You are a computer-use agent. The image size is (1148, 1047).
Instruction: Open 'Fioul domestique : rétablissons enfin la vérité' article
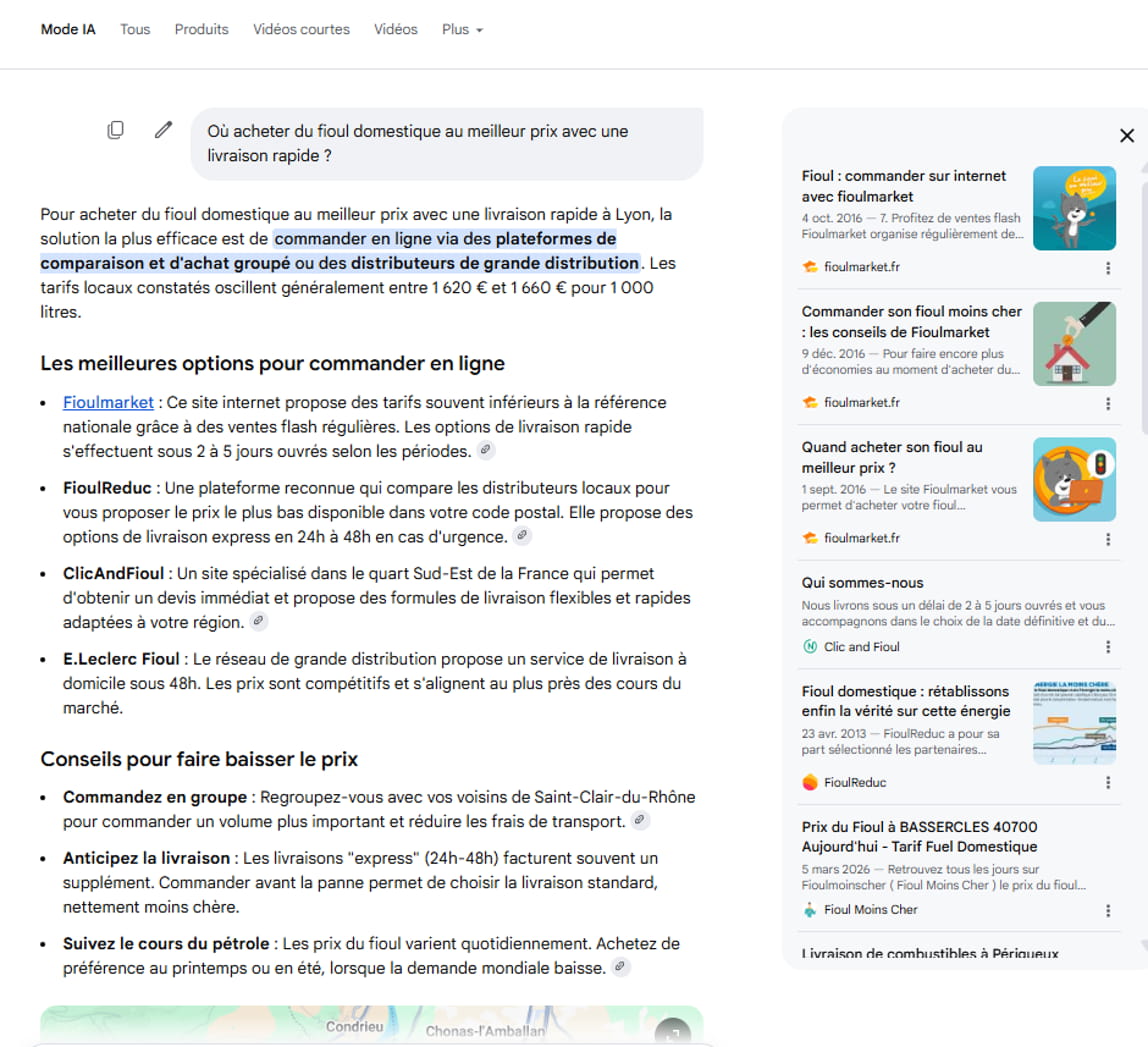tap(906, 701)
